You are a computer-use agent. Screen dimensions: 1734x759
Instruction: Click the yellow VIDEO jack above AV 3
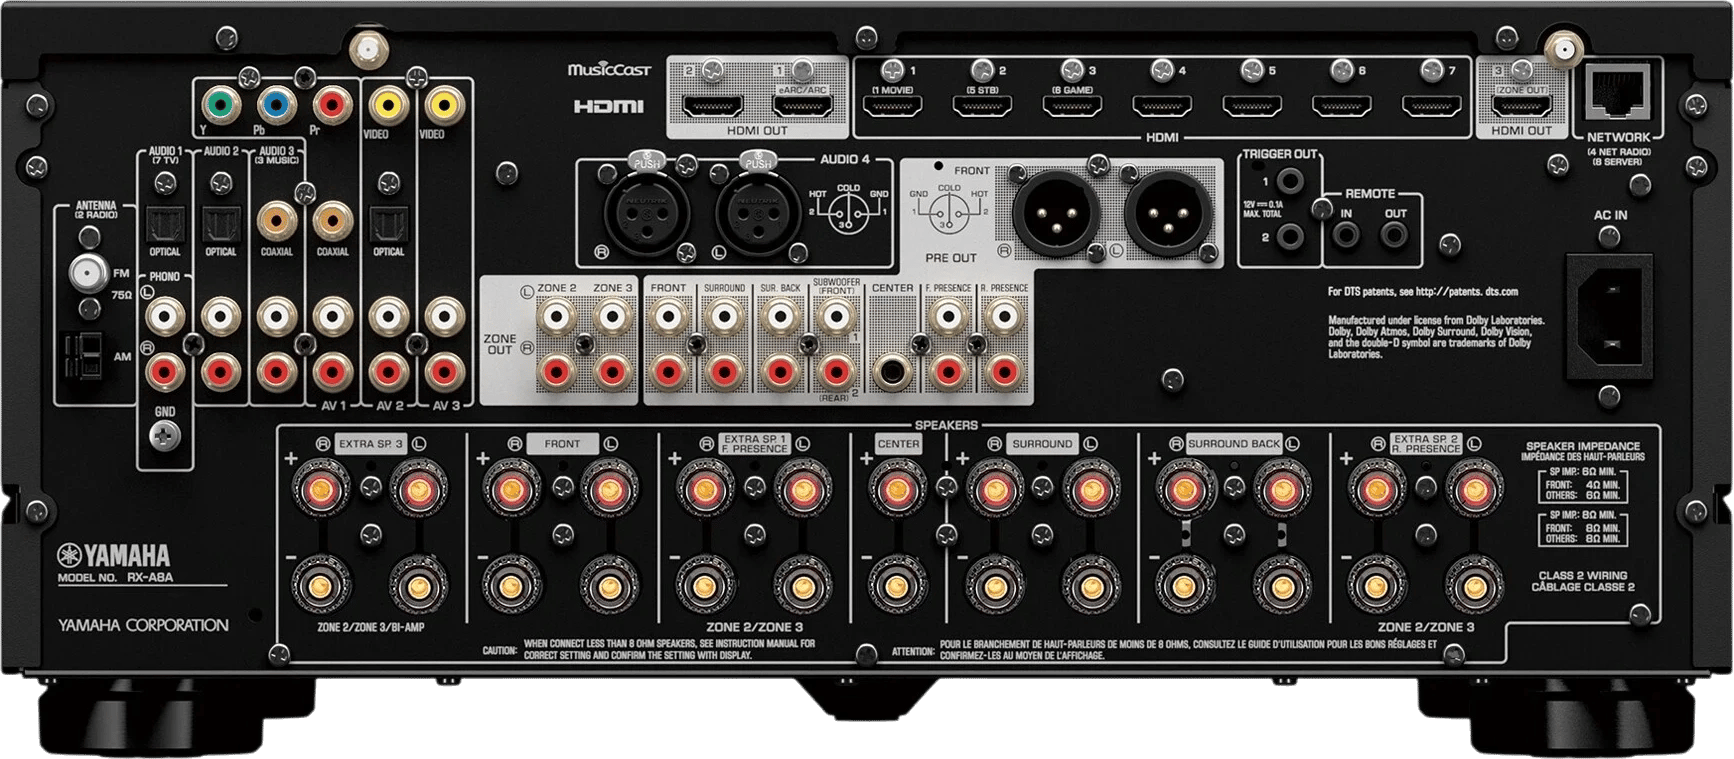444,104
